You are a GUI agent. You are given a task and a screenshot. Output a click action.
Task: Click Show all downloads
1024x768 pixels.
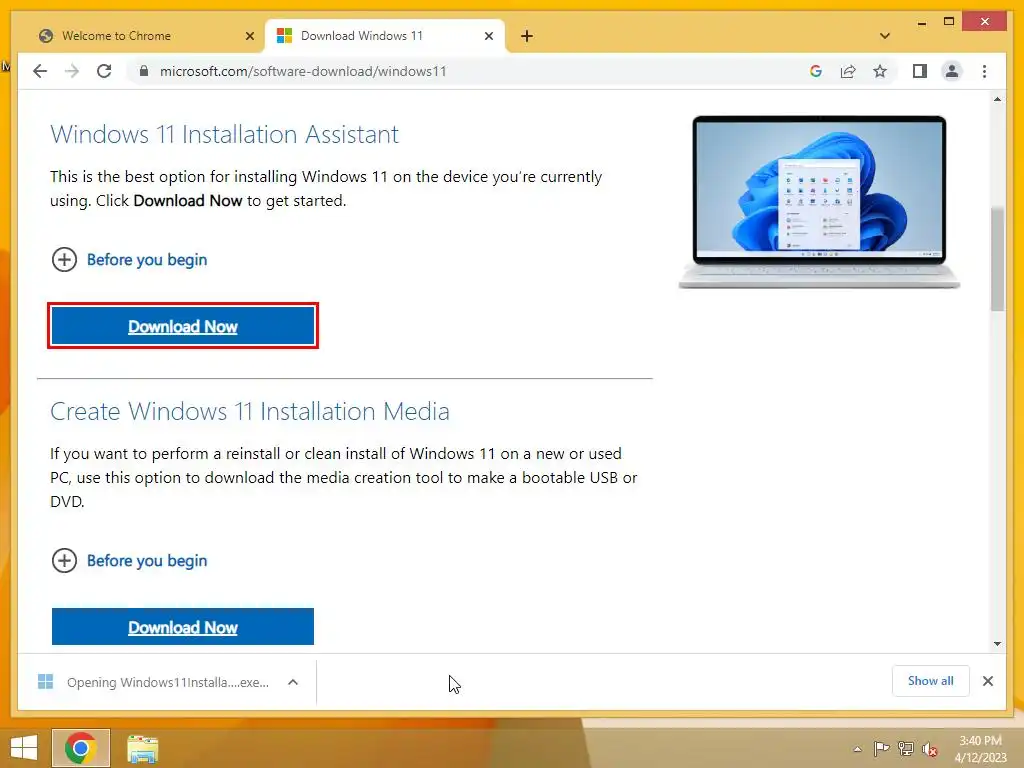point(931,681)
